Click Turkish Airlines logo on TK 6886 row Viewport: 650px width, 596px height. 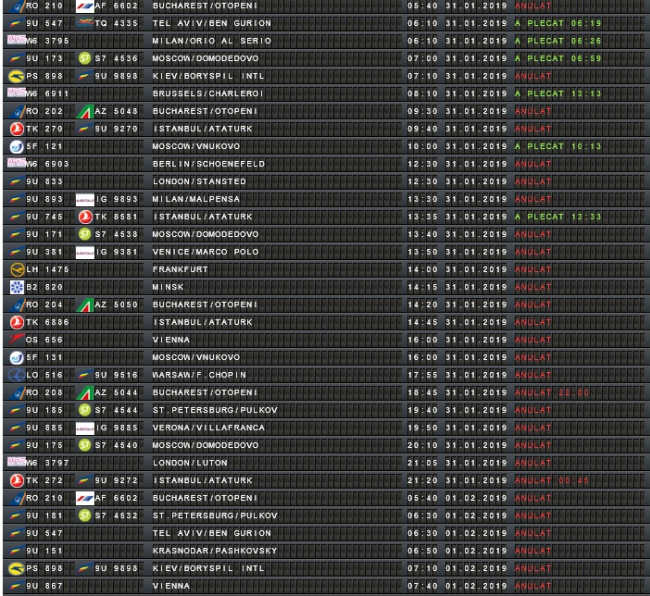(17, 322)
